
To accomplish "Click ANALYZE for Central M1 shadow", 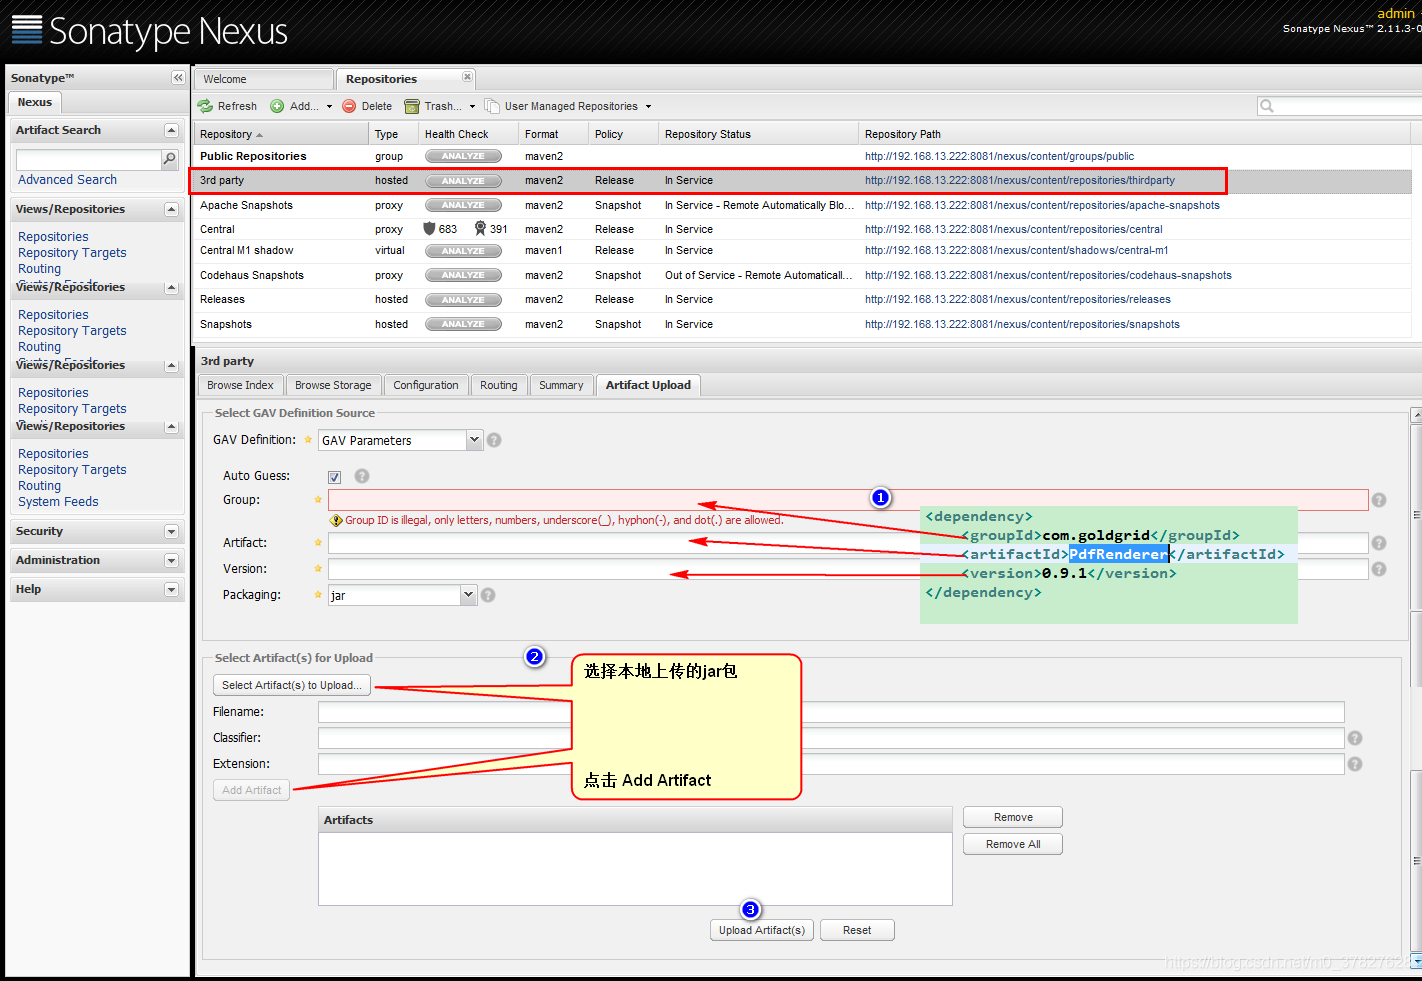I will (x=463, y=251).
